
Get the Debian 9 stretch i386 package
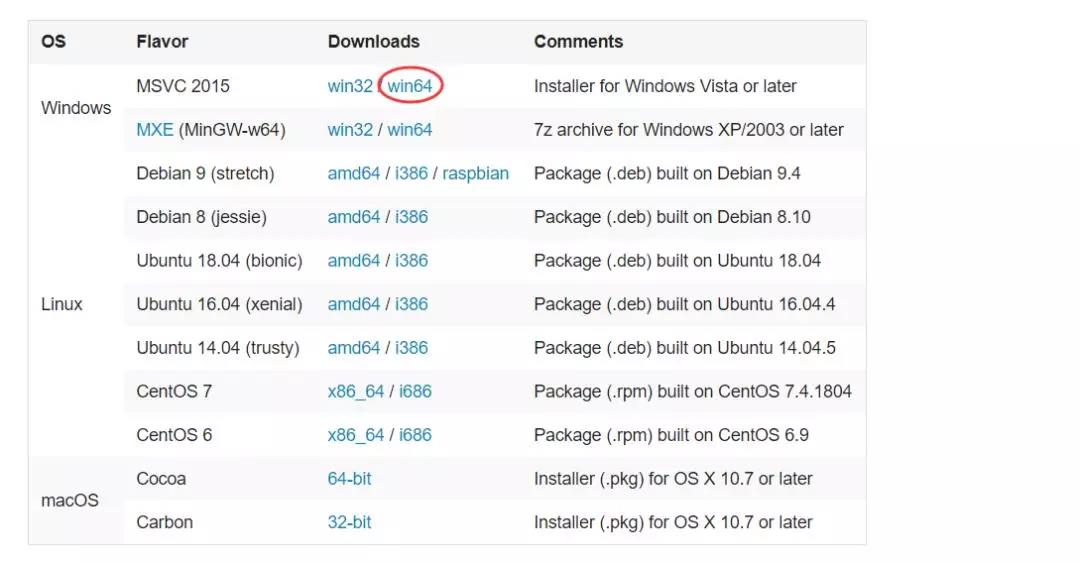411,174
